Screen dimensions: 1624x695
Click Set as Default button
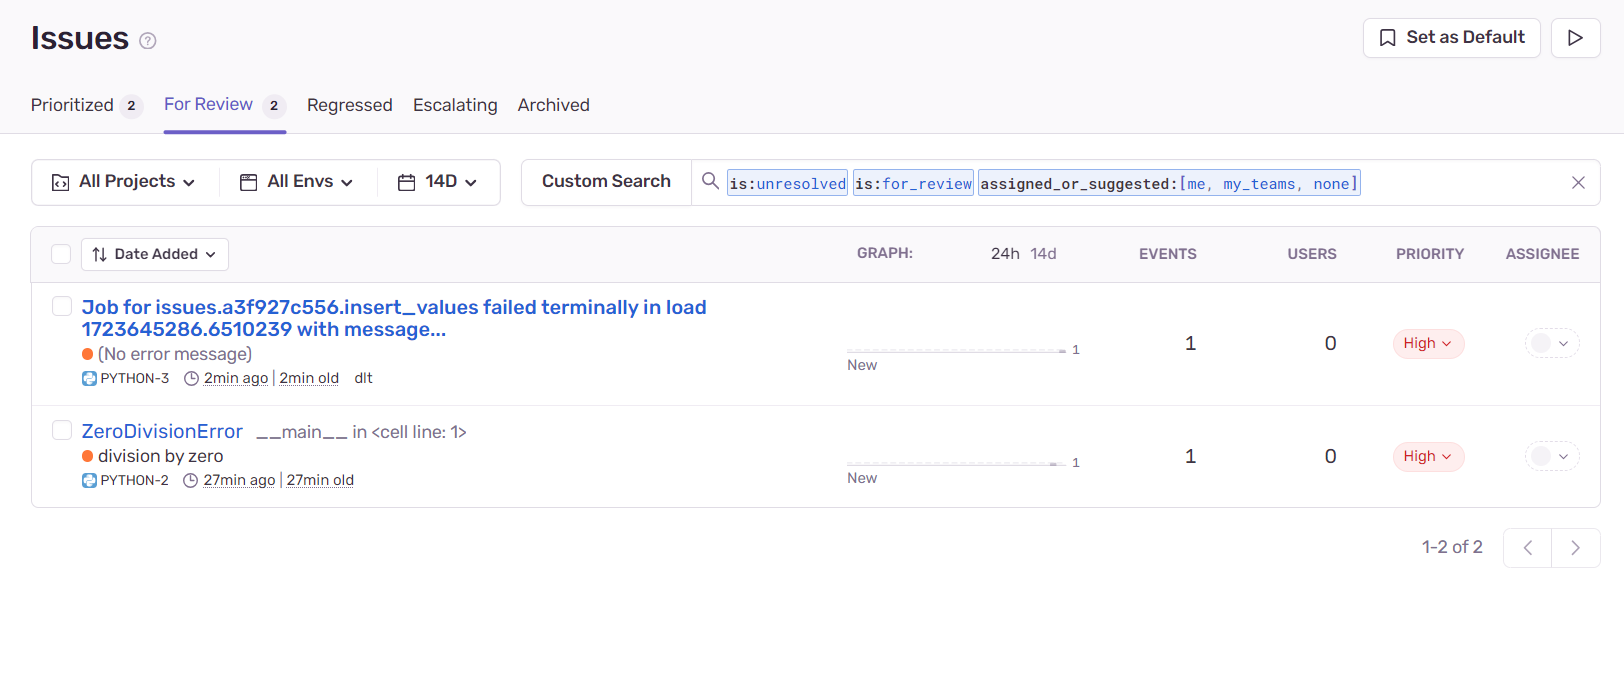1451,38
